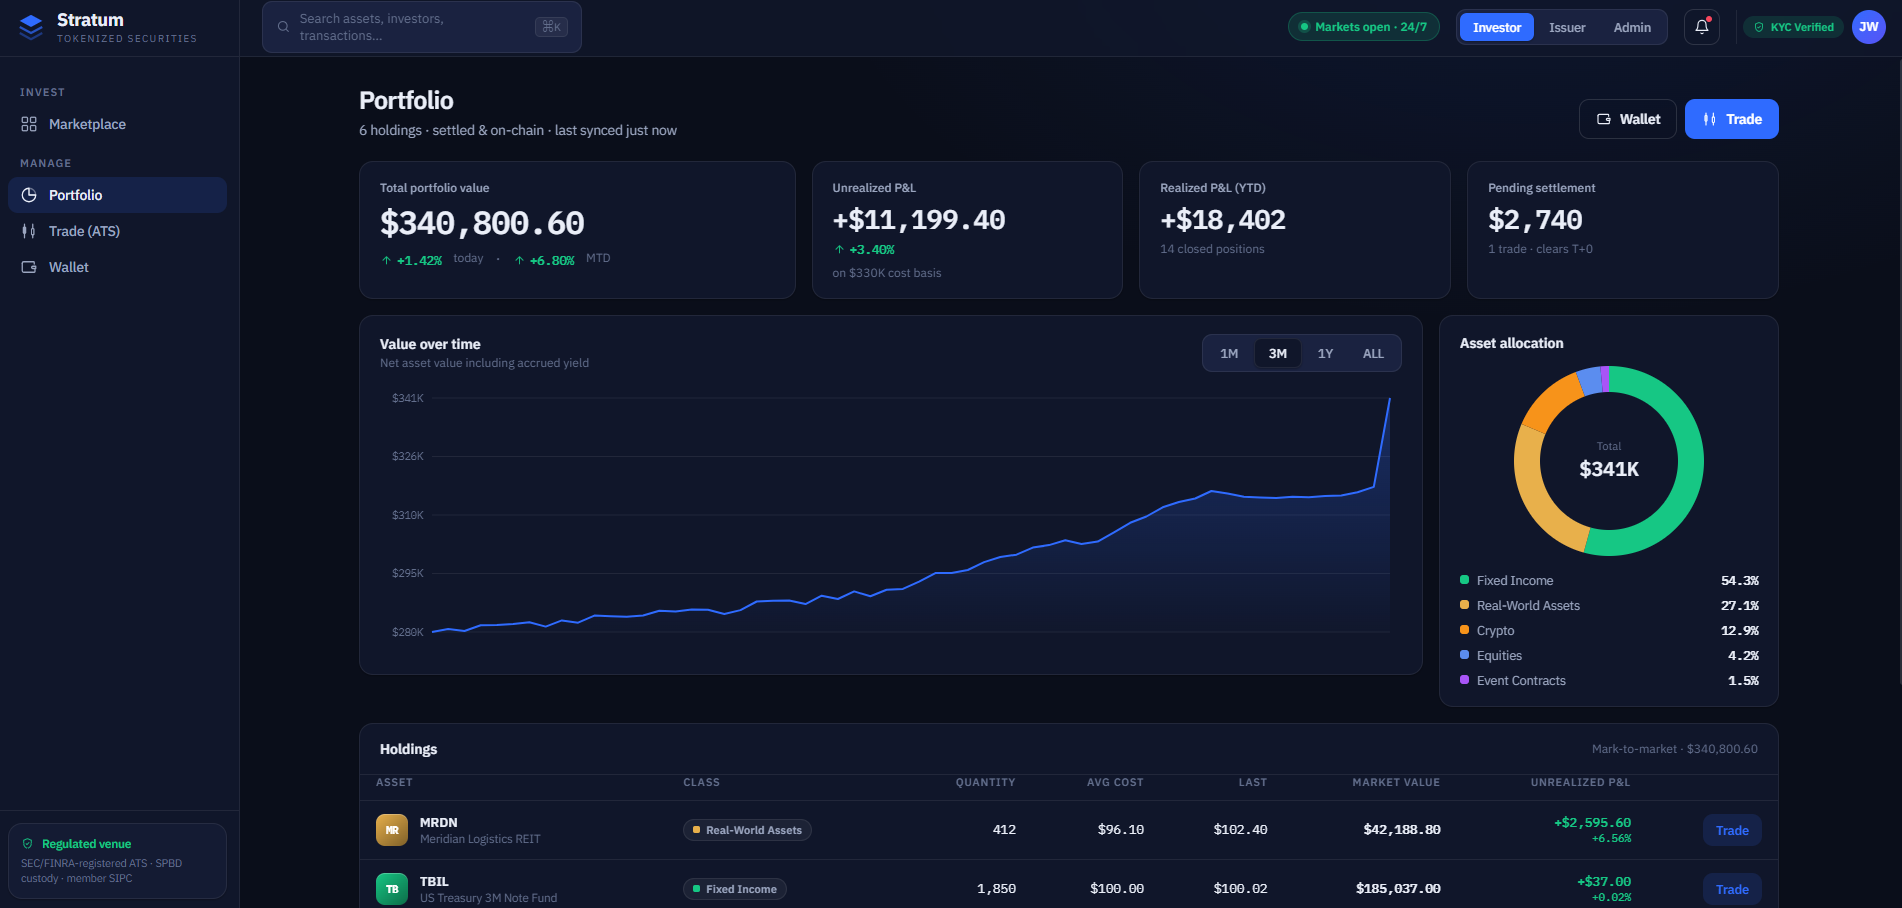Select the 1Y chart range
1902x908 pixels.
(x=1325, y=353)
